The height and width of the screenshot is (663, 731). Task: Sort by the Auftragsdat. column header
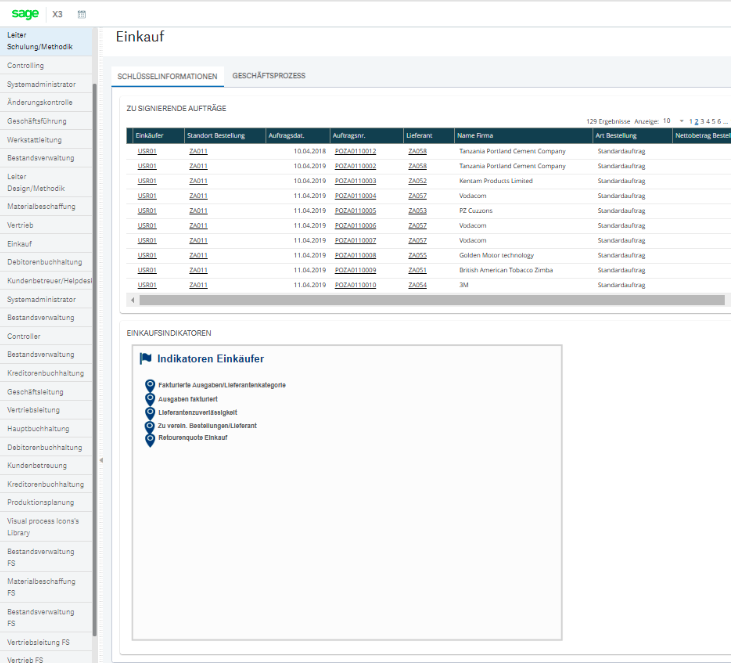tap(298, 136)
